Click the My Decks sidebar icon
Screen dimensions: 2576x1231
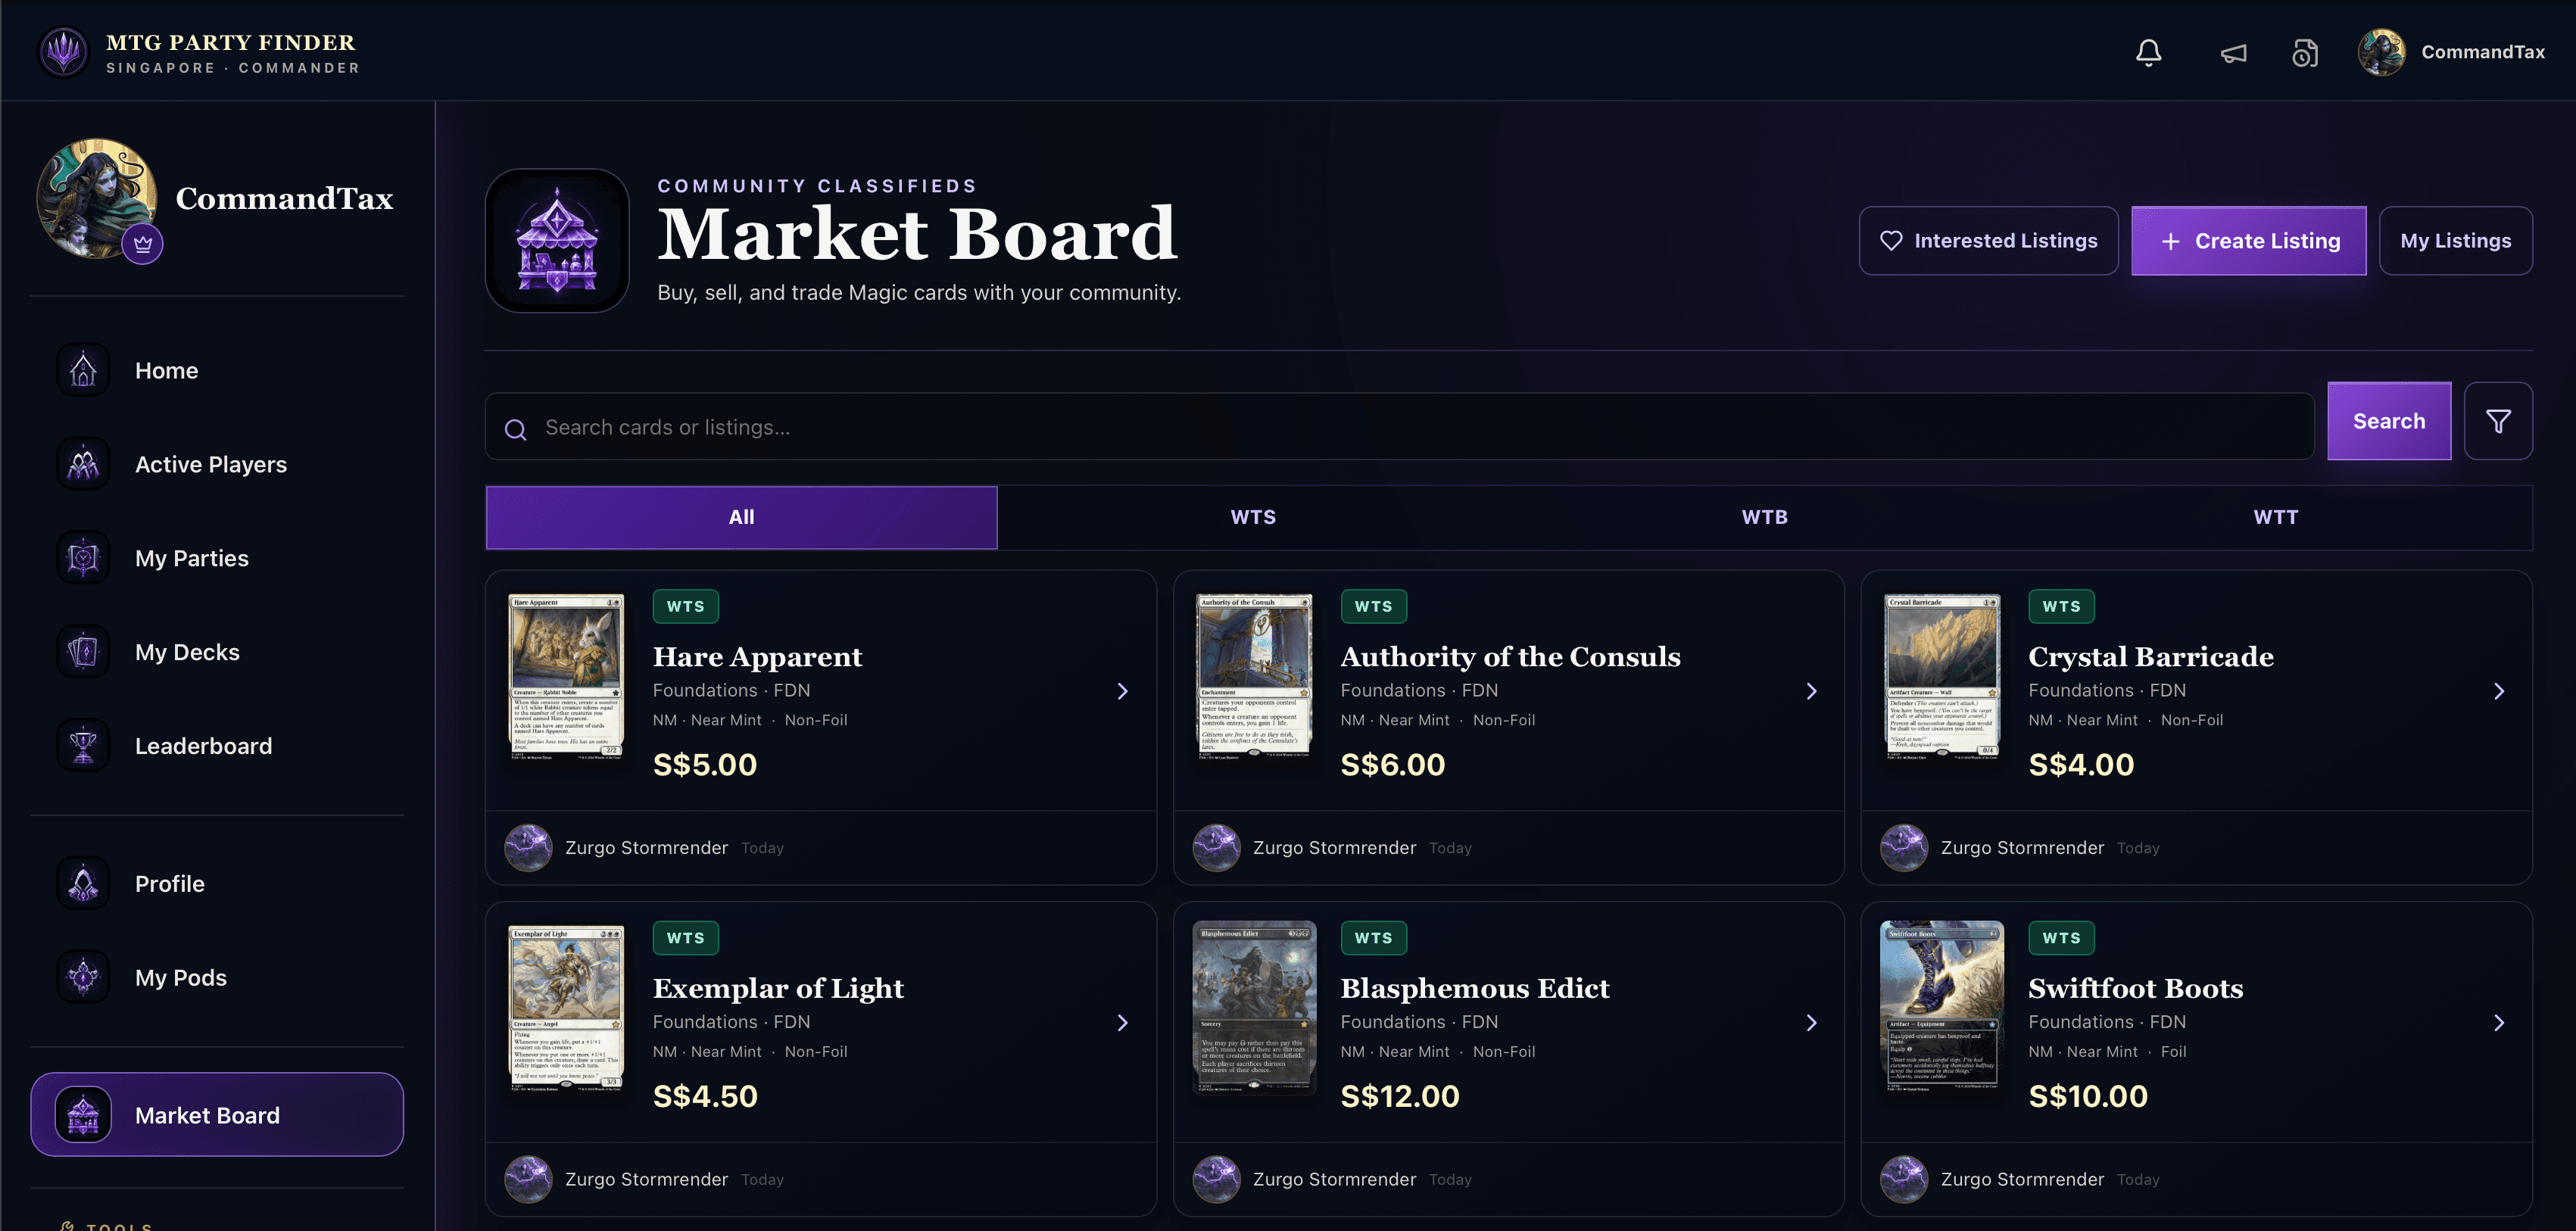click(83, 652)
